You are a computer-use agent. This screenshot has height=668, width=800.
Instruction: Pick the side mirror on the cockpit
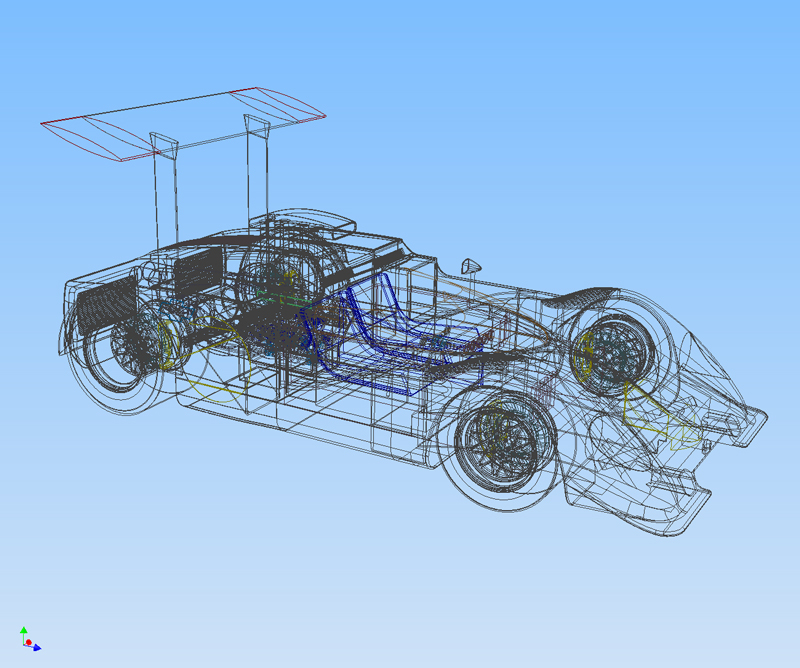click(471, 265)
